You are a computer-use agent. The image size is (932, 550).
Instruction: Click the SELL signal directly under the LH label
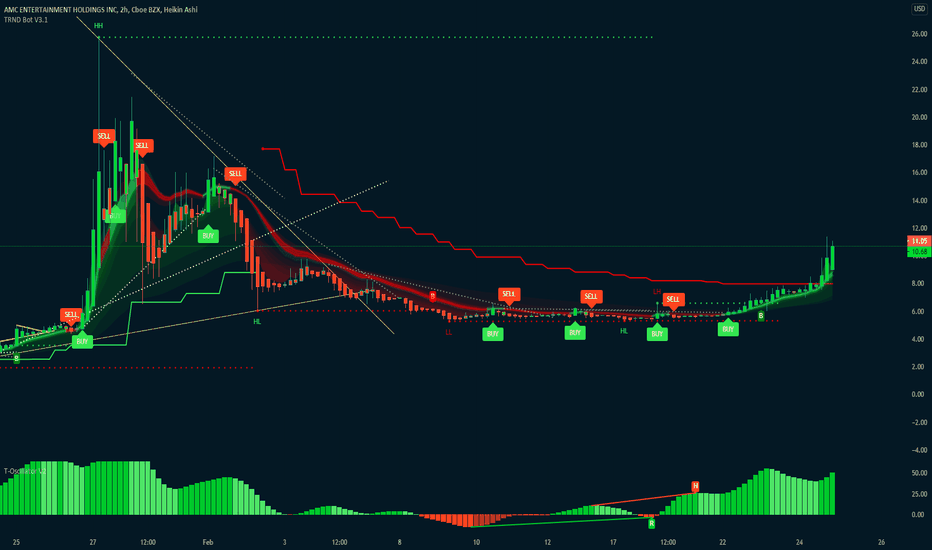point(673,300)
